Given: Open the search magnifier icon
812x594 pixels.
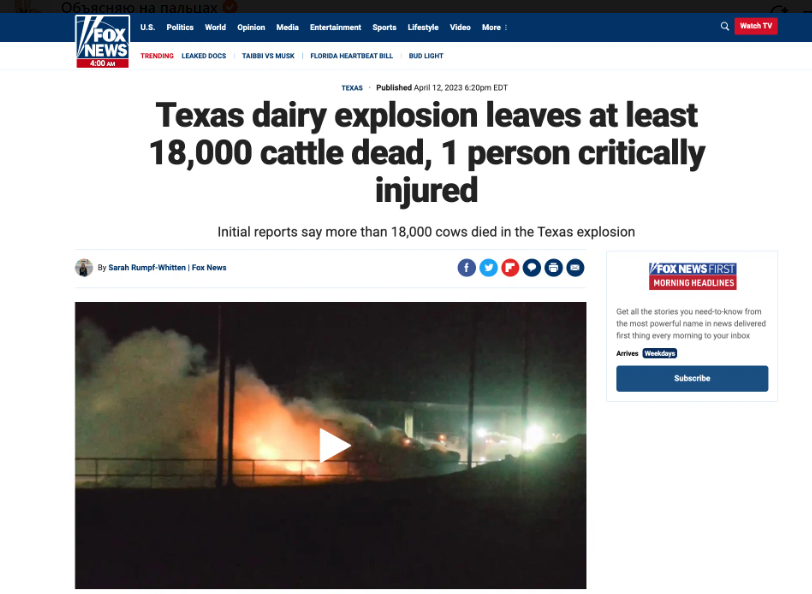Looking at the screenshot, I should coord(724,26).
